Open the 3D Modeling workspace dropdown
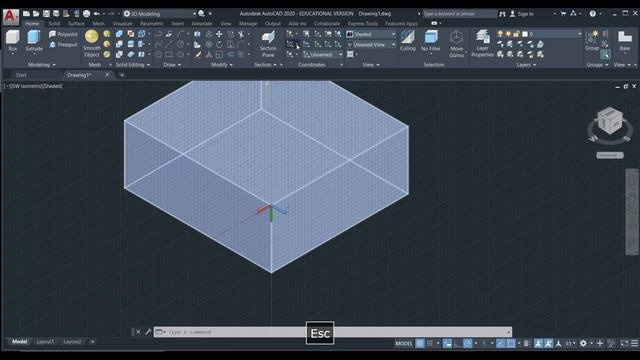This screenshot has width=640, height=360. (x=160, y=14)
